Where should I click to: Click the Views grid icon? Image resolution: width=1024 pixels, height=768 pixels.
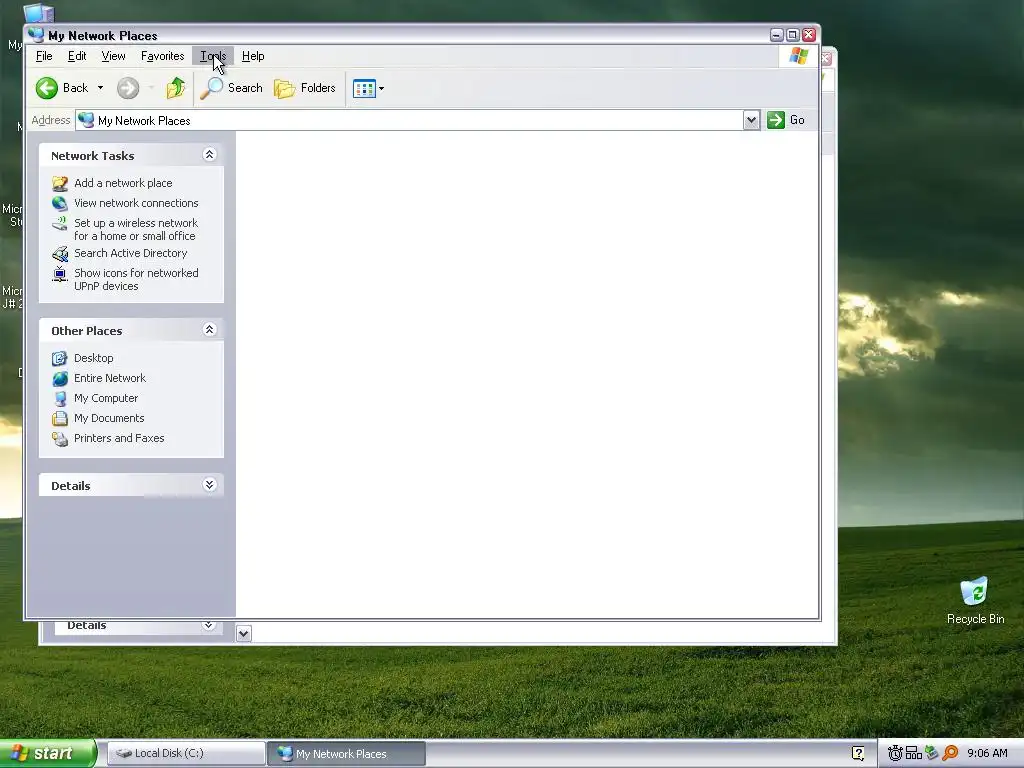pos(364,88)
